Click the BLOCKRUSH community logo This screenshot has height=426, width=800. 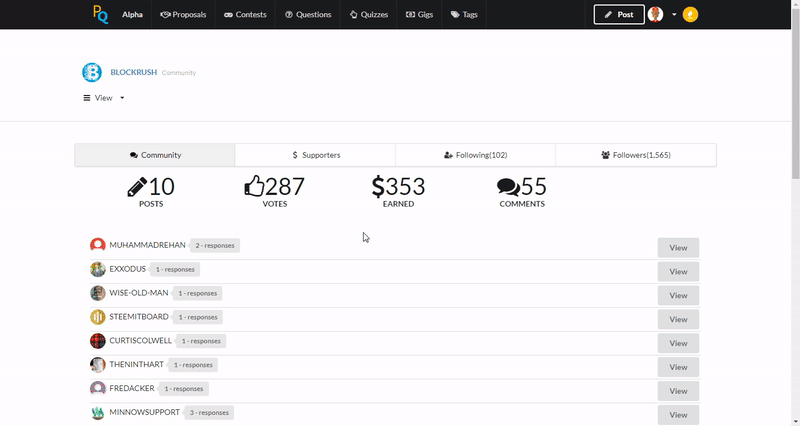[92, 72]
